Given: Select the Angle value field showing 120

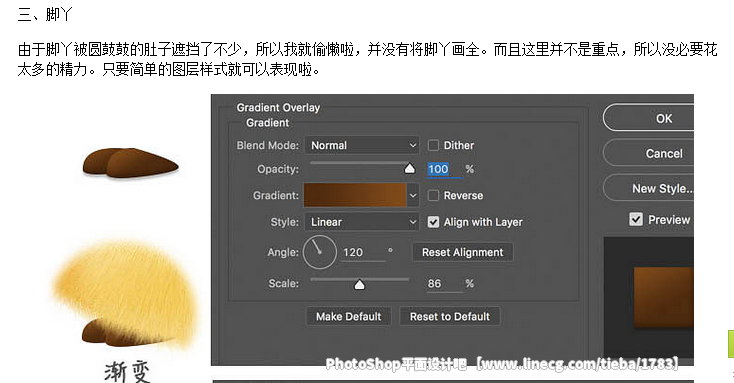Looking at the screenshot, I should [363, 252].
